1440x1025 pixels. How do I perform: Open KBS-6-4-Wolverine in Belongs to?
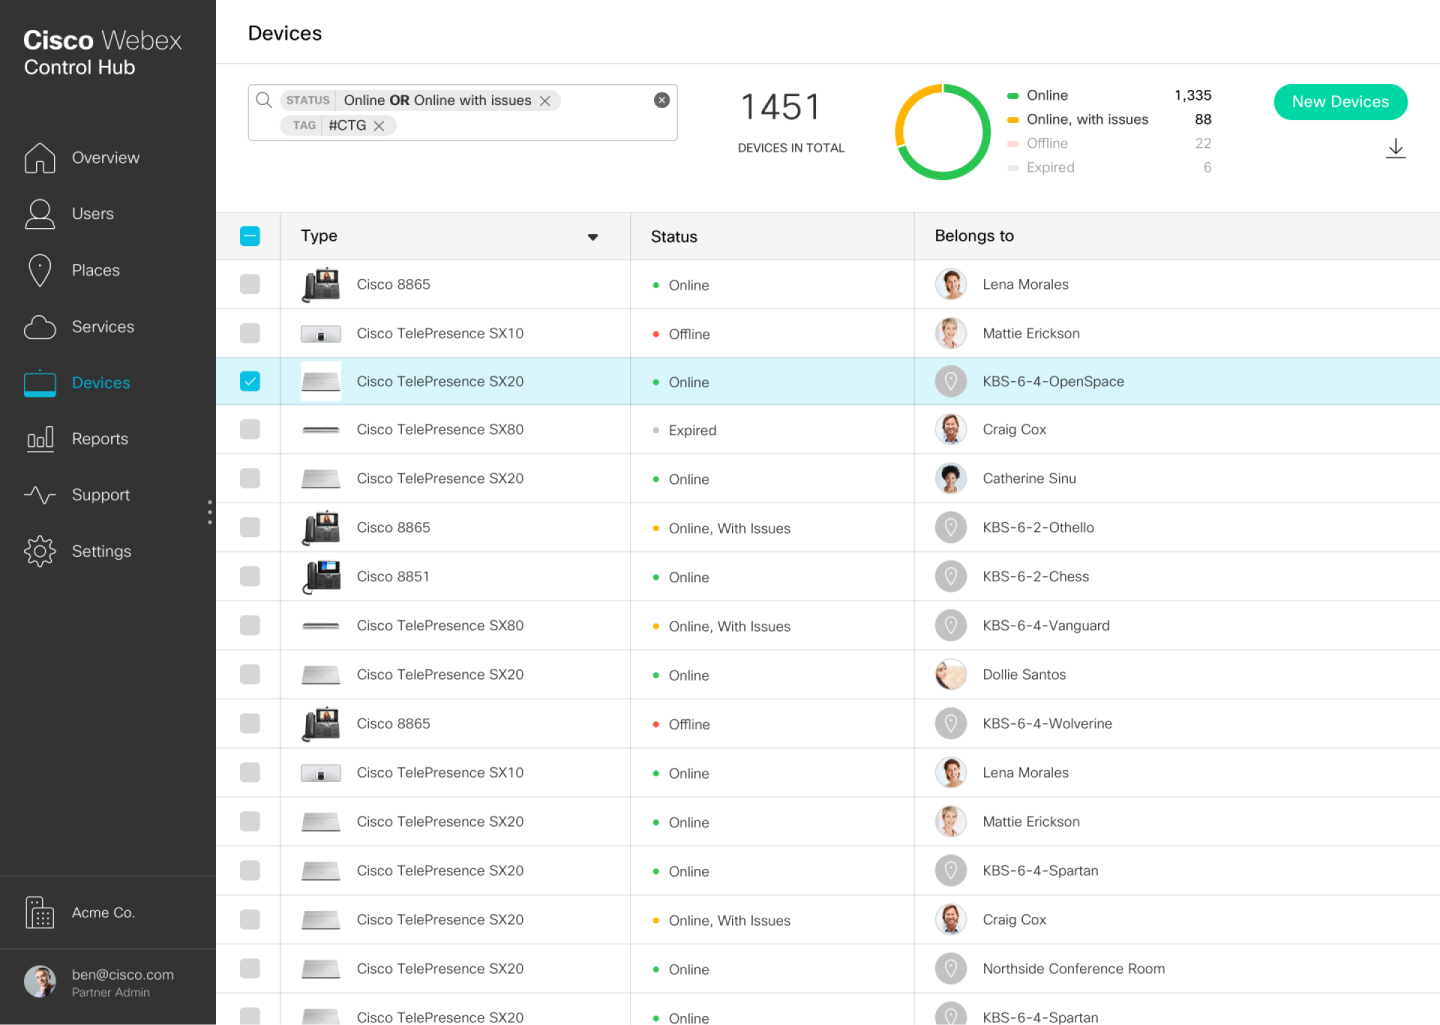(1047, 723)
